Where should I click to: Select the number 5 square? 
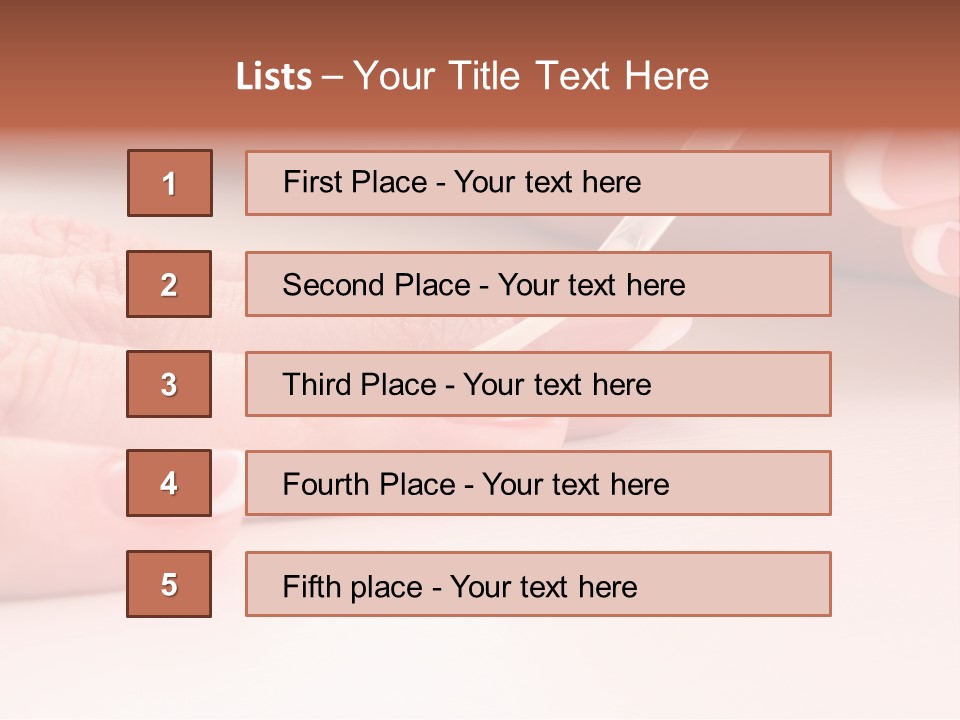[x=169, y=584]
